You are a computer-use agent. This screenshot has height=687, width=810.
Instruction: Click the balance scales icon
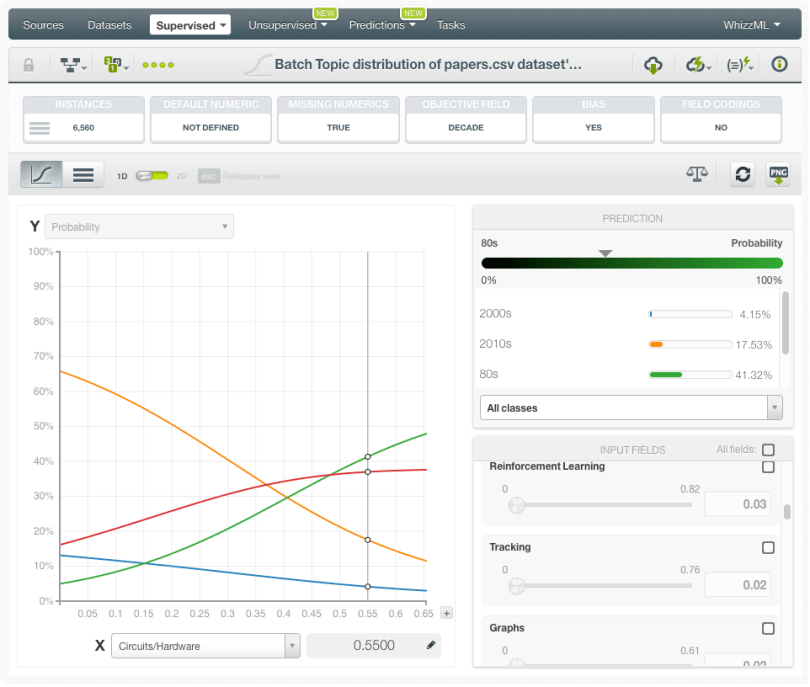pos(696,174)
